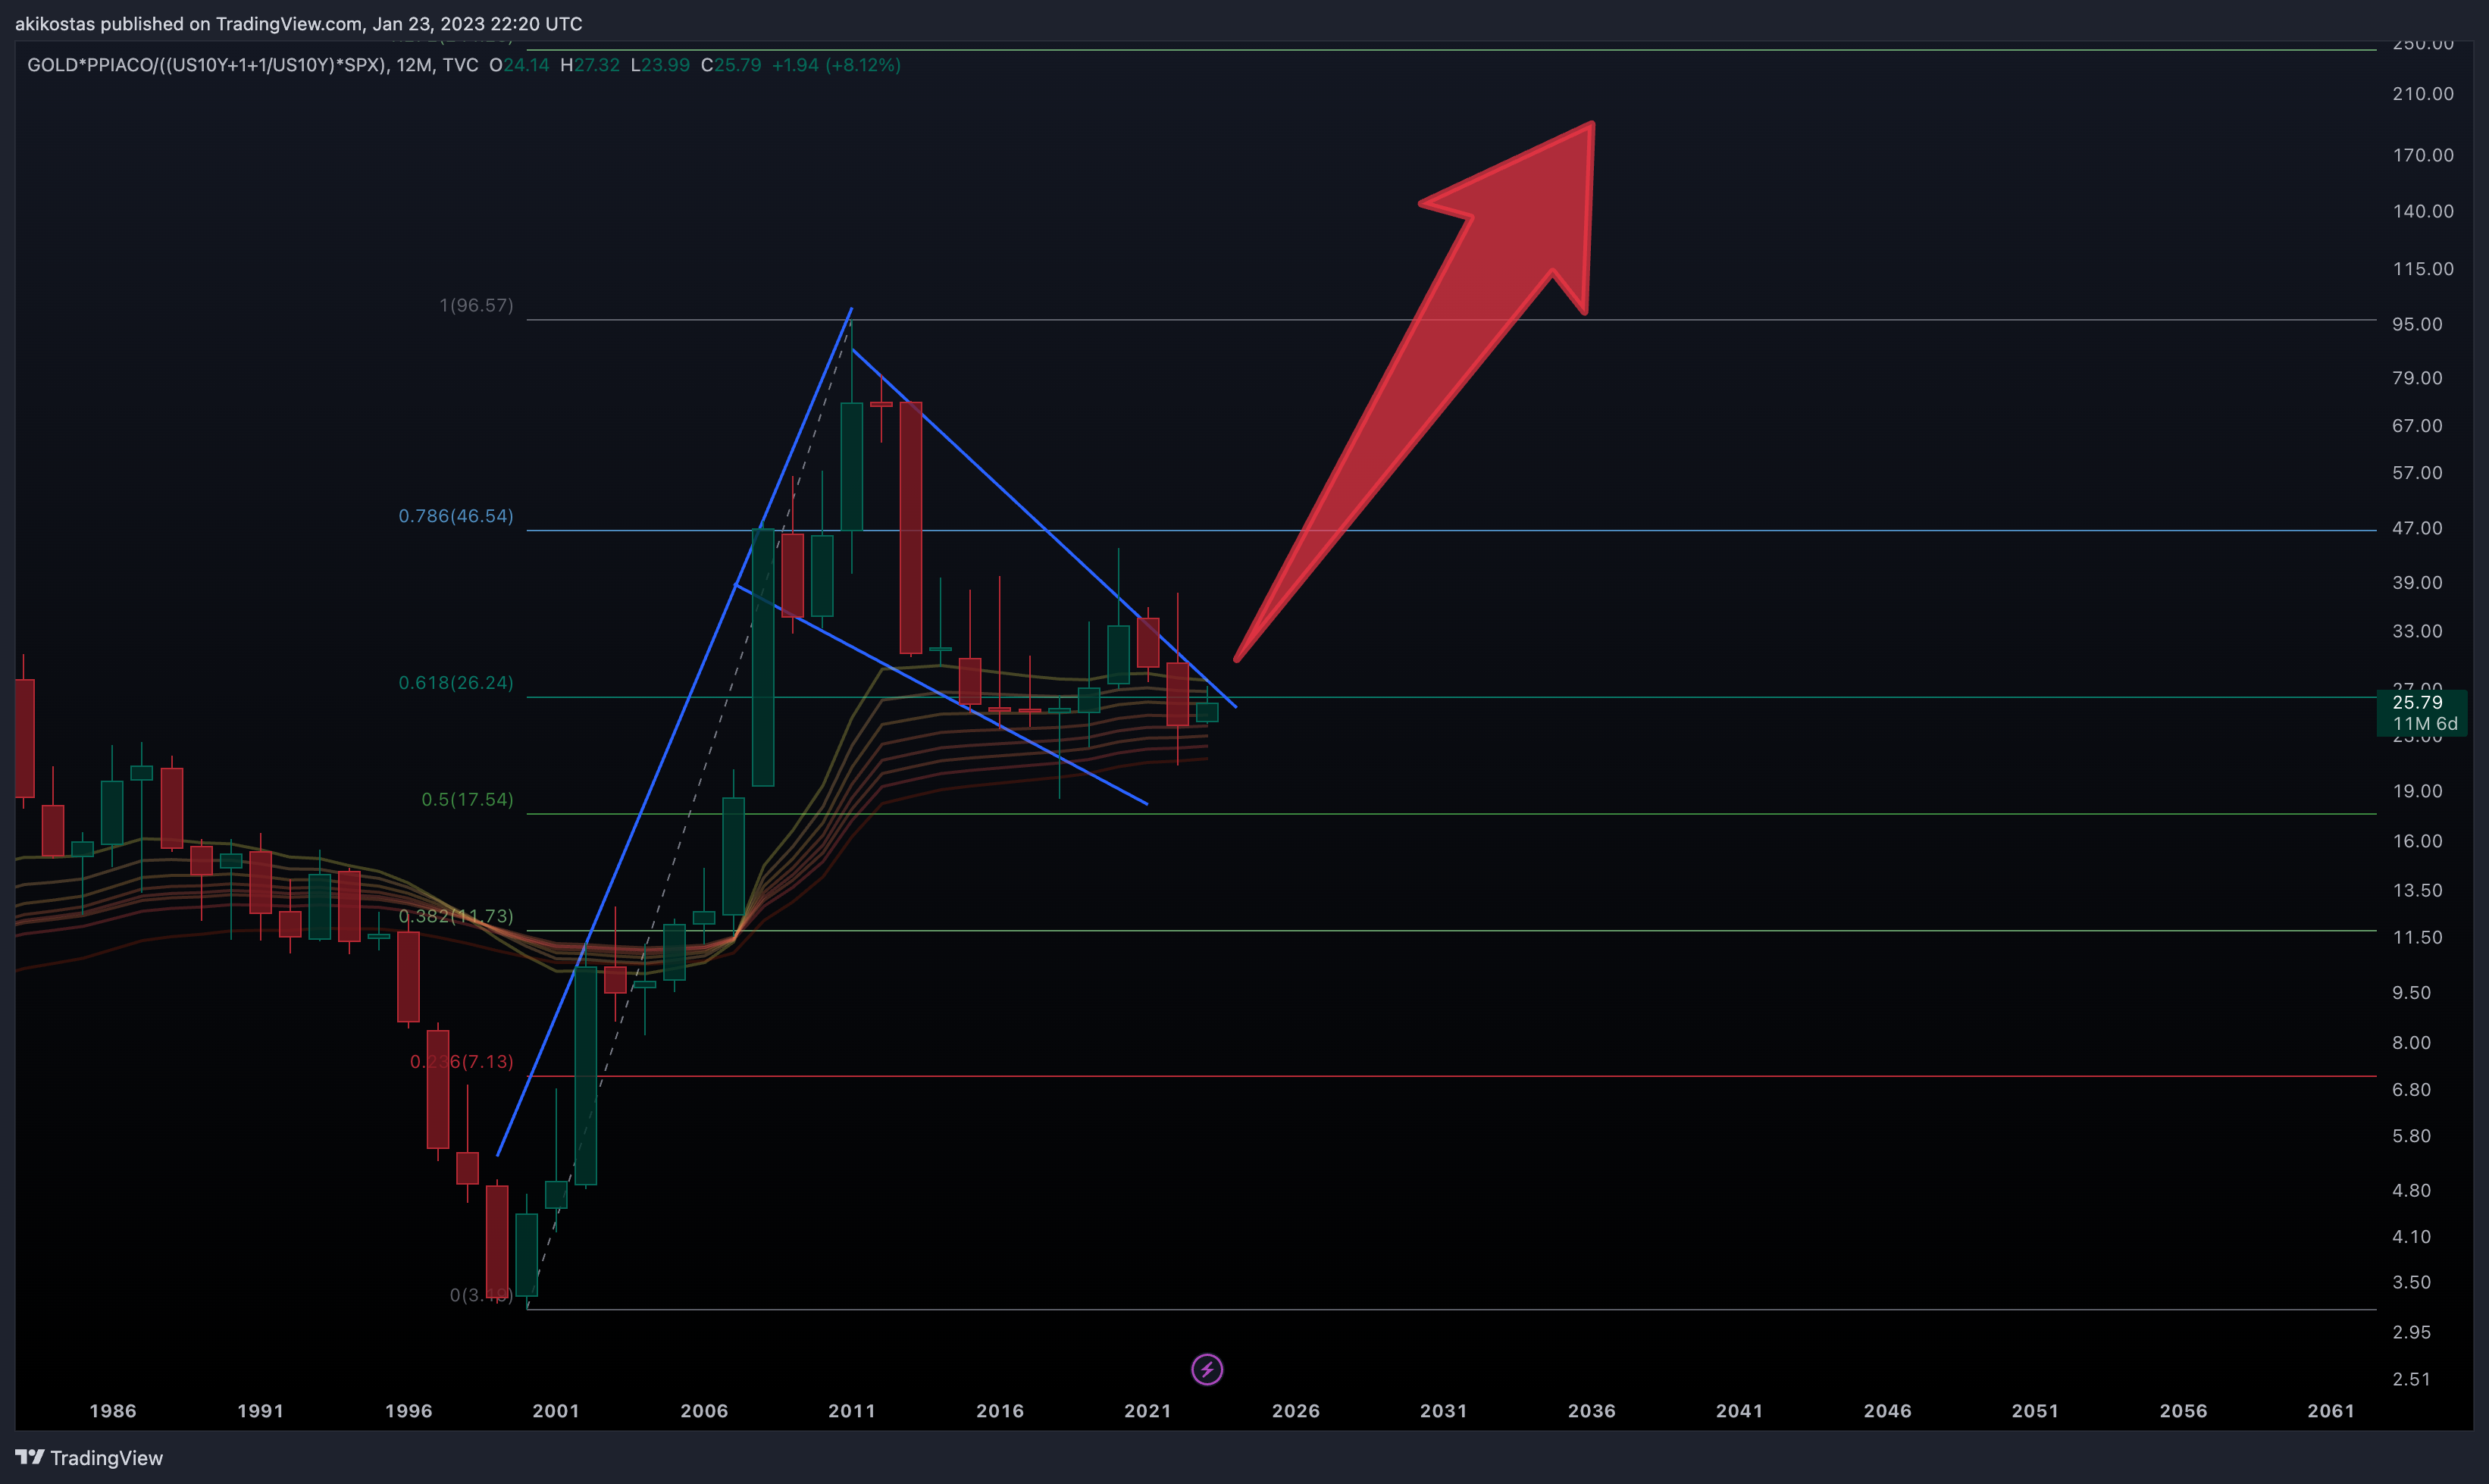
Task: Click the 19.00 price axis label
Action: [x=2417, y=791]
